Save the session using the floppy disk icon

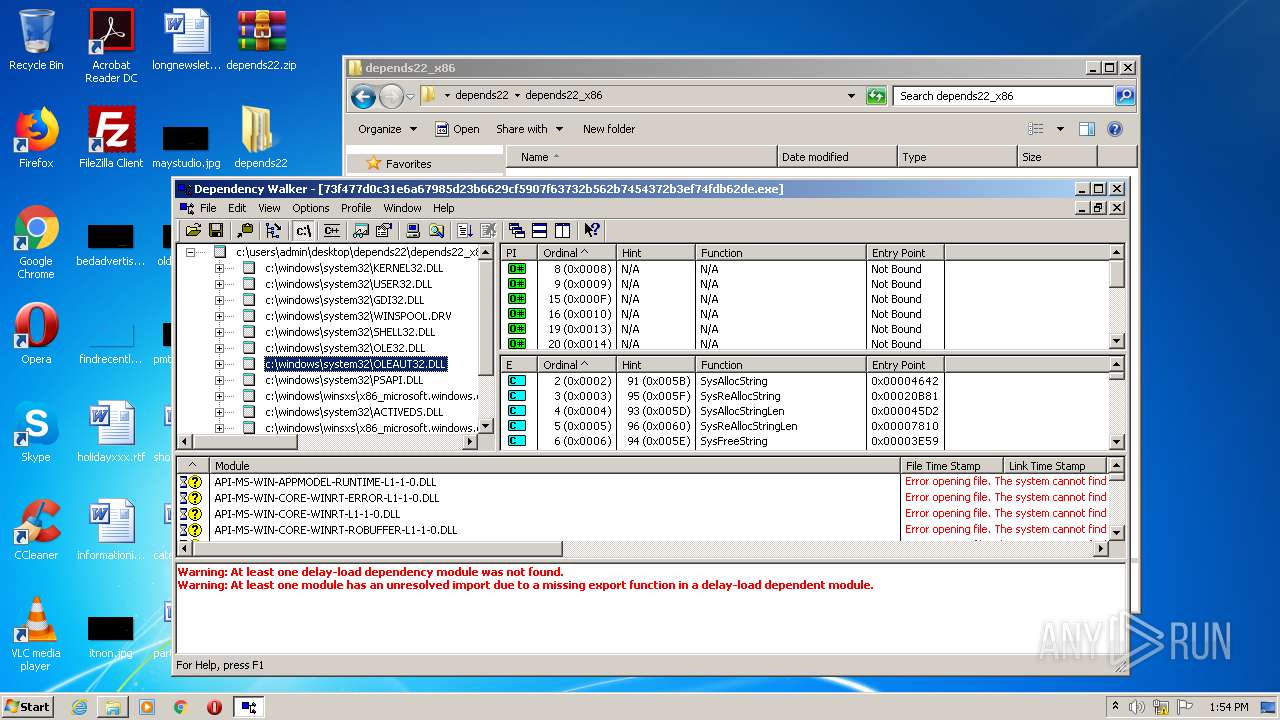(216, 230)
